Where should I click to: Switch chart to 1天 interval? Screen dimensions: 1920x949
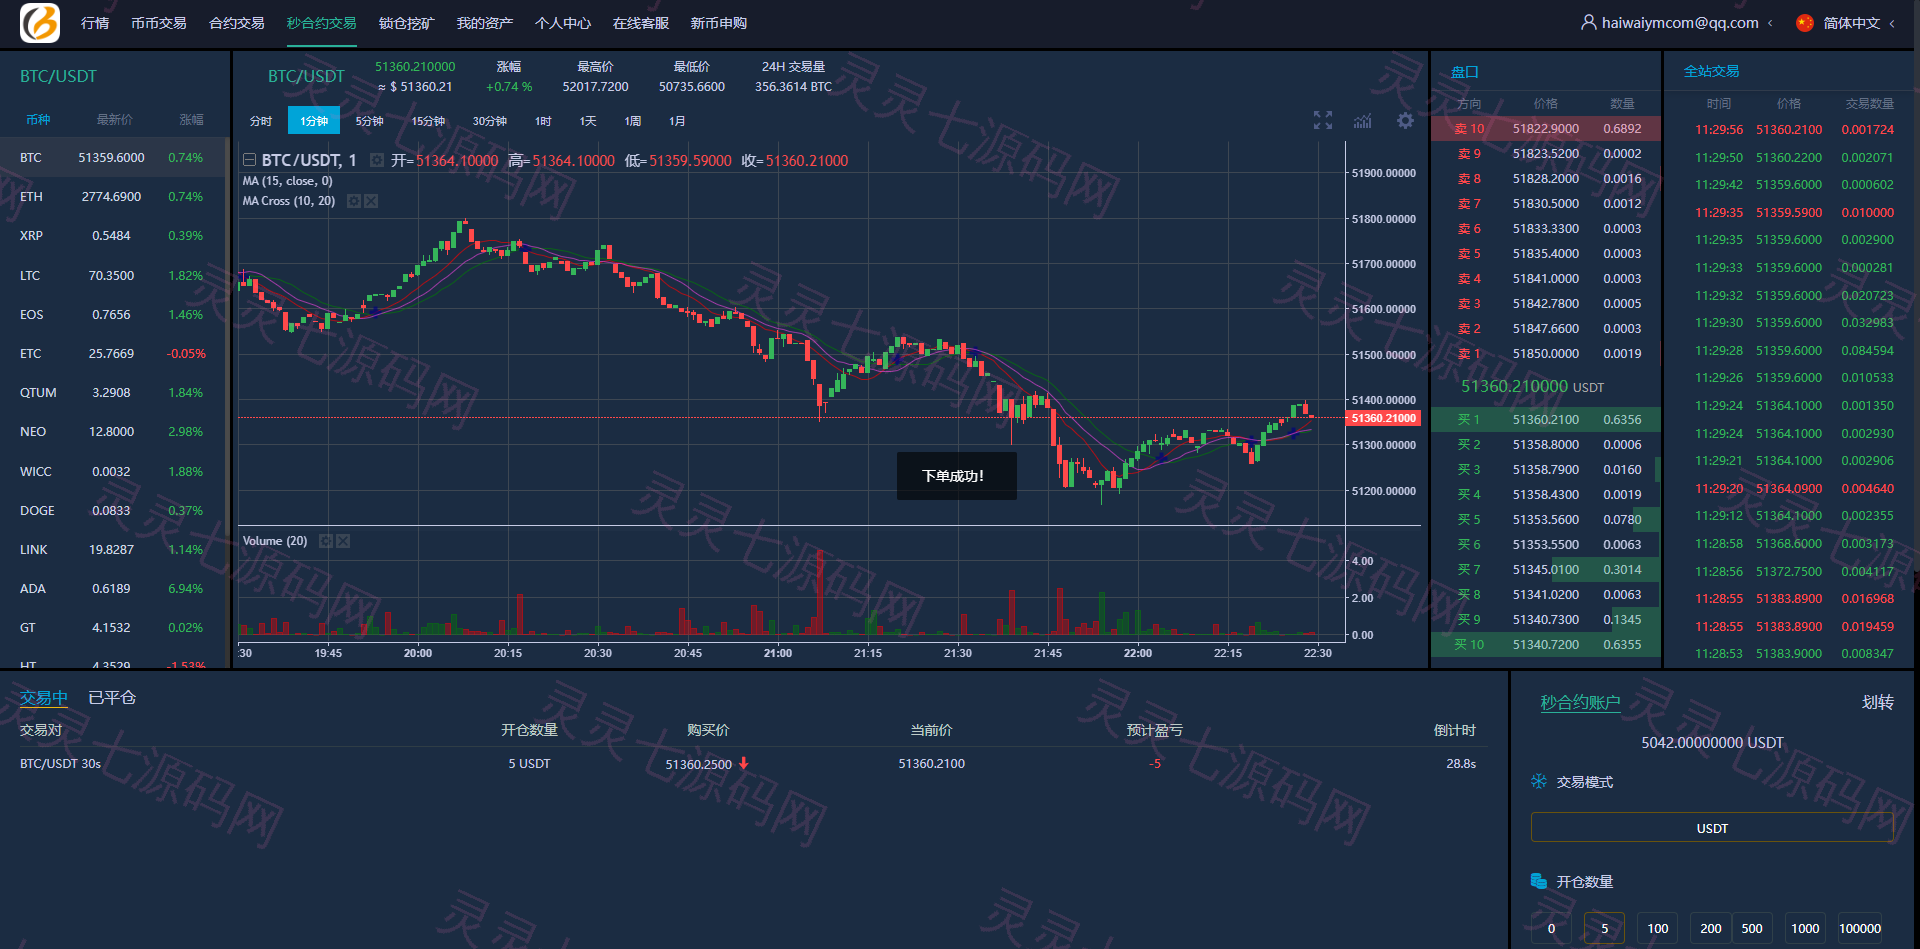(587, 121)
